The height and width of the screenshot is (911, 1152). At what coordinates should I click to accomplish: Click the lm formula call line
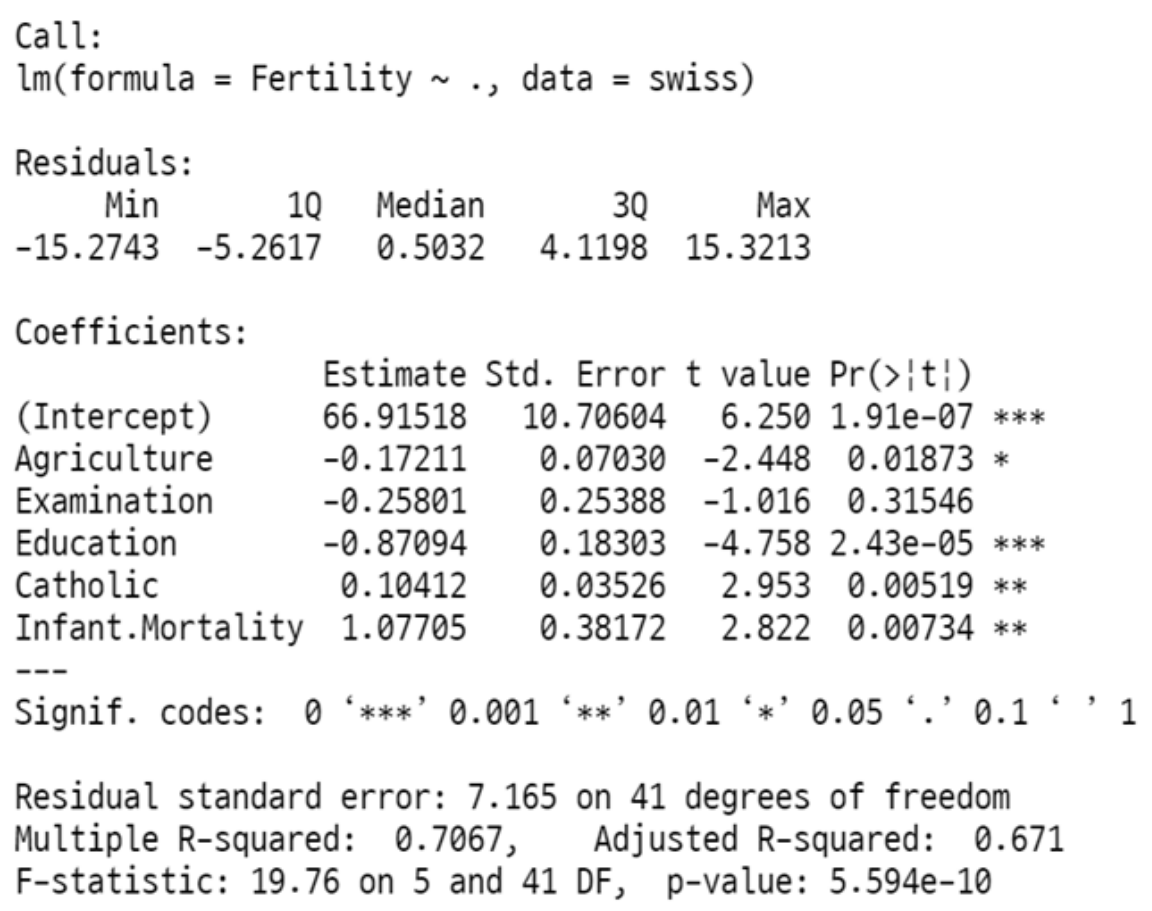tap(384, 79)
